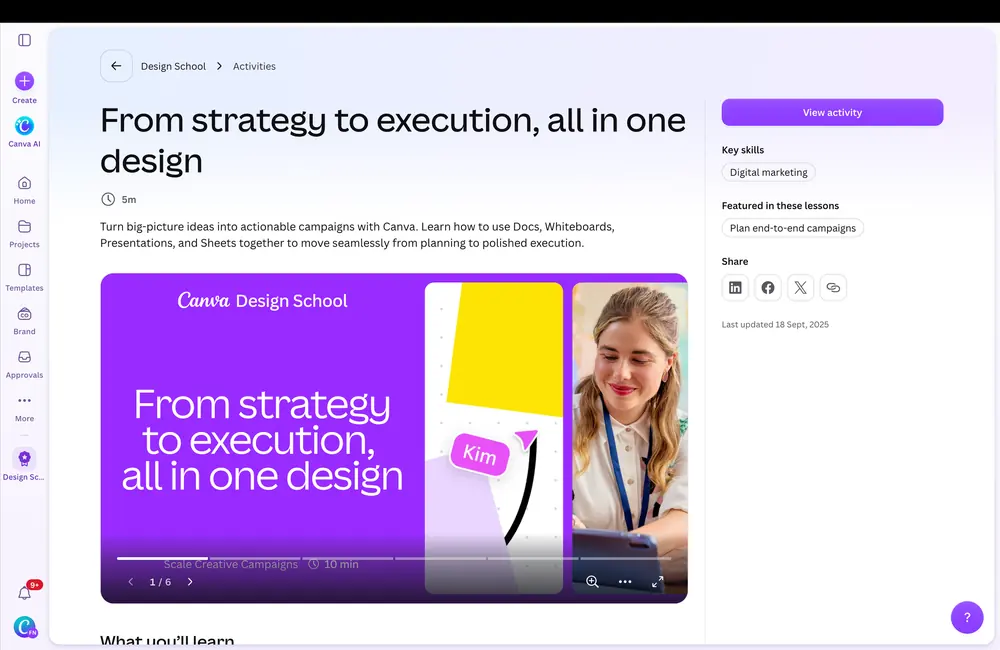Click Last updated 18 Sept, 2025 text
Image resolution: width=1000 pixels, height=650 pixels.
(x=775, y=324)
